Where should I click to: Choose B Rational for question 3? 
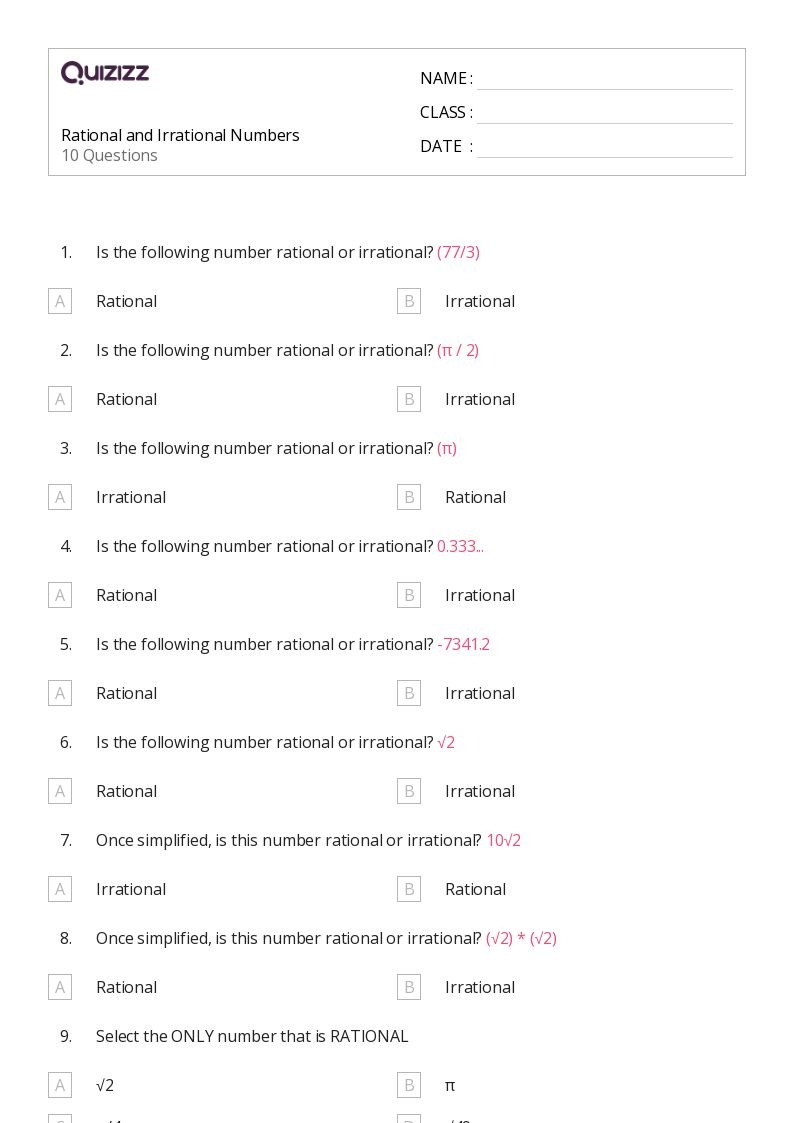(x=409, y=497)
